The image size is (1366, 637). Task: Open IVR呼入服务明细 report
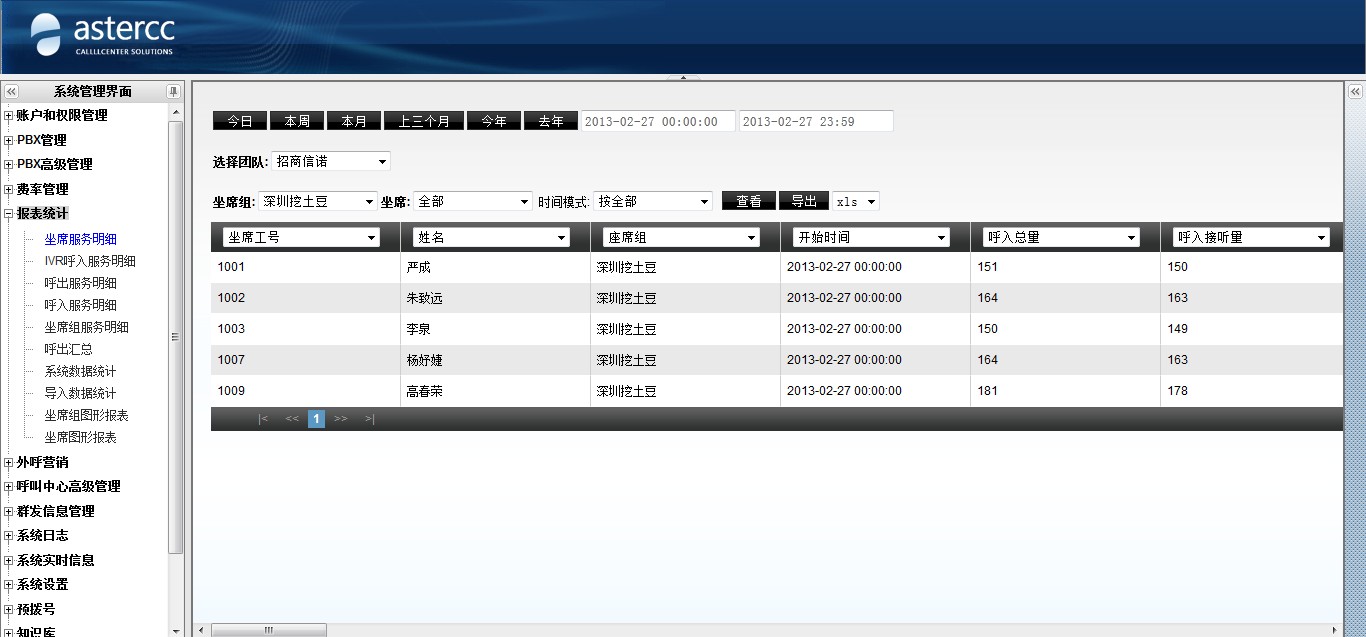click(x=90, y=261)
